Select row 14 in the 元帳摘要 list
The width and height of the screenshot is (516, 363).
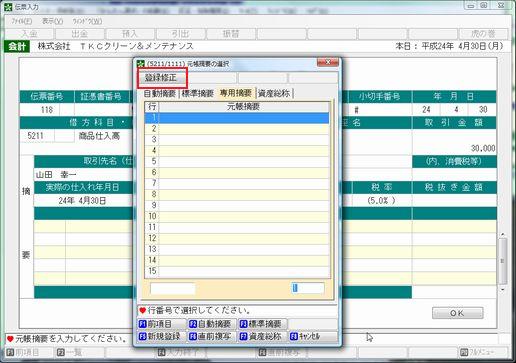(x=237, y=260)
